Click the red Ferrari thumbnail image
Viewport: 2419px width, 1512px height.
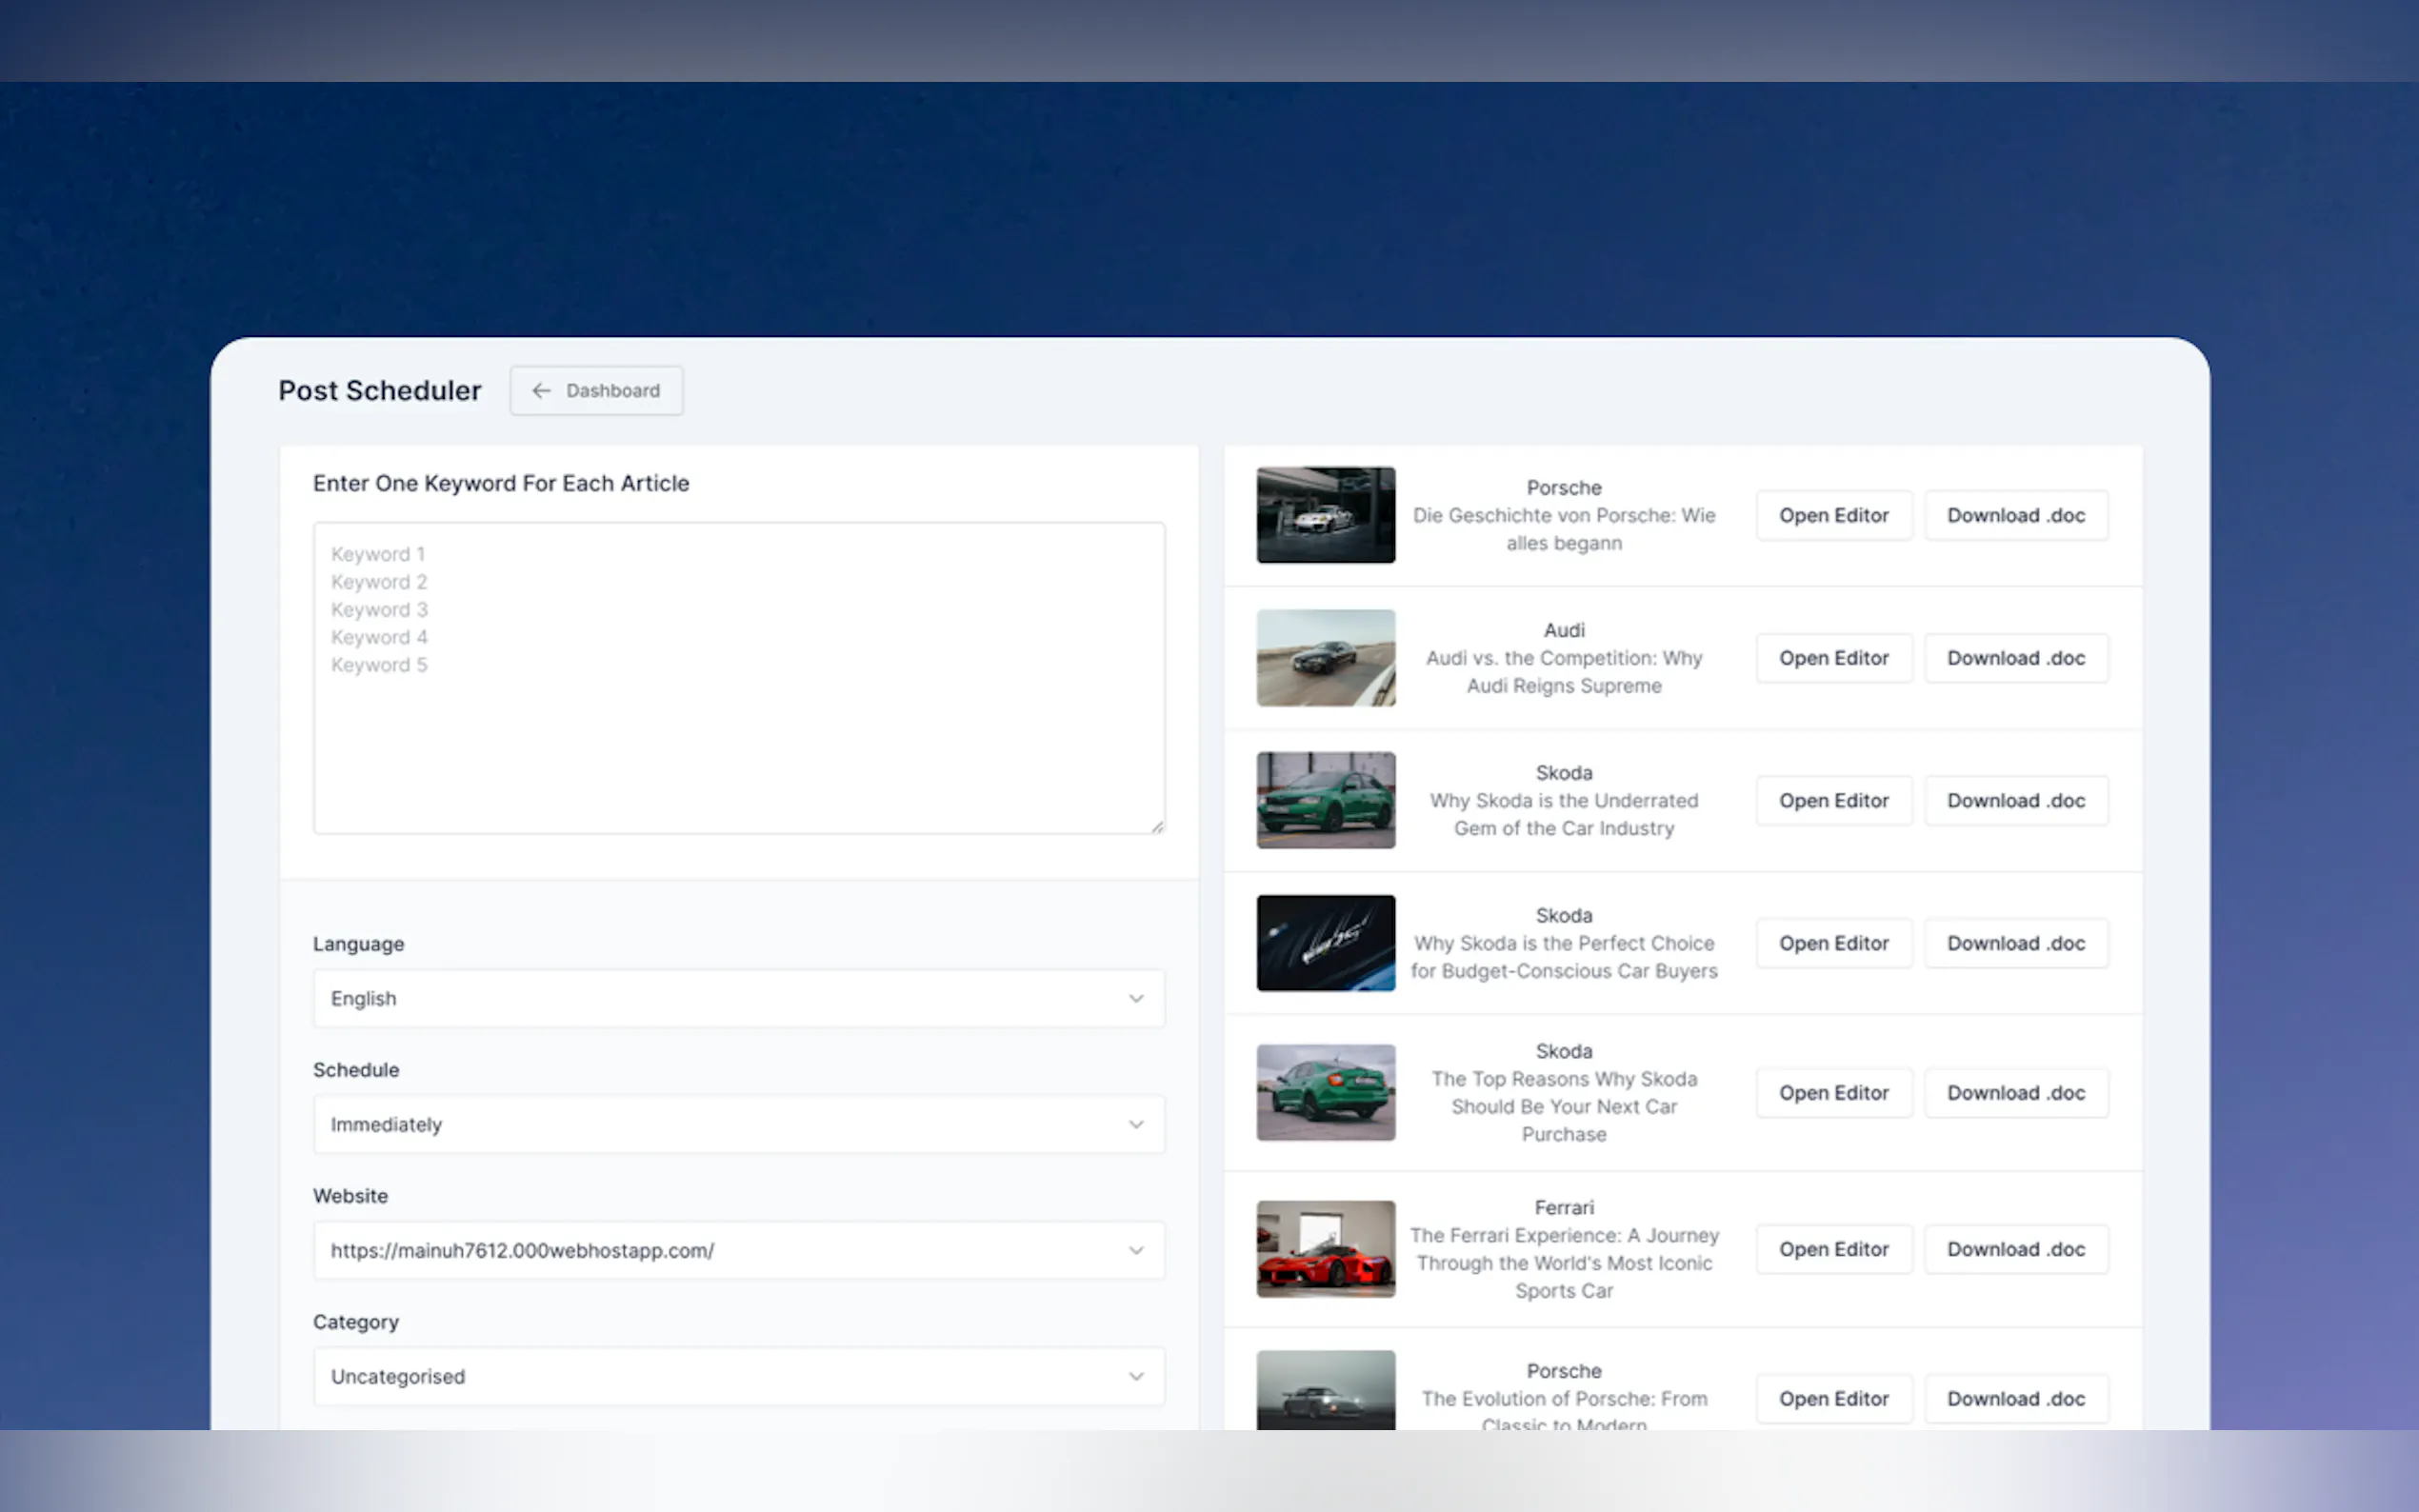click(x=1325, y=1249)
